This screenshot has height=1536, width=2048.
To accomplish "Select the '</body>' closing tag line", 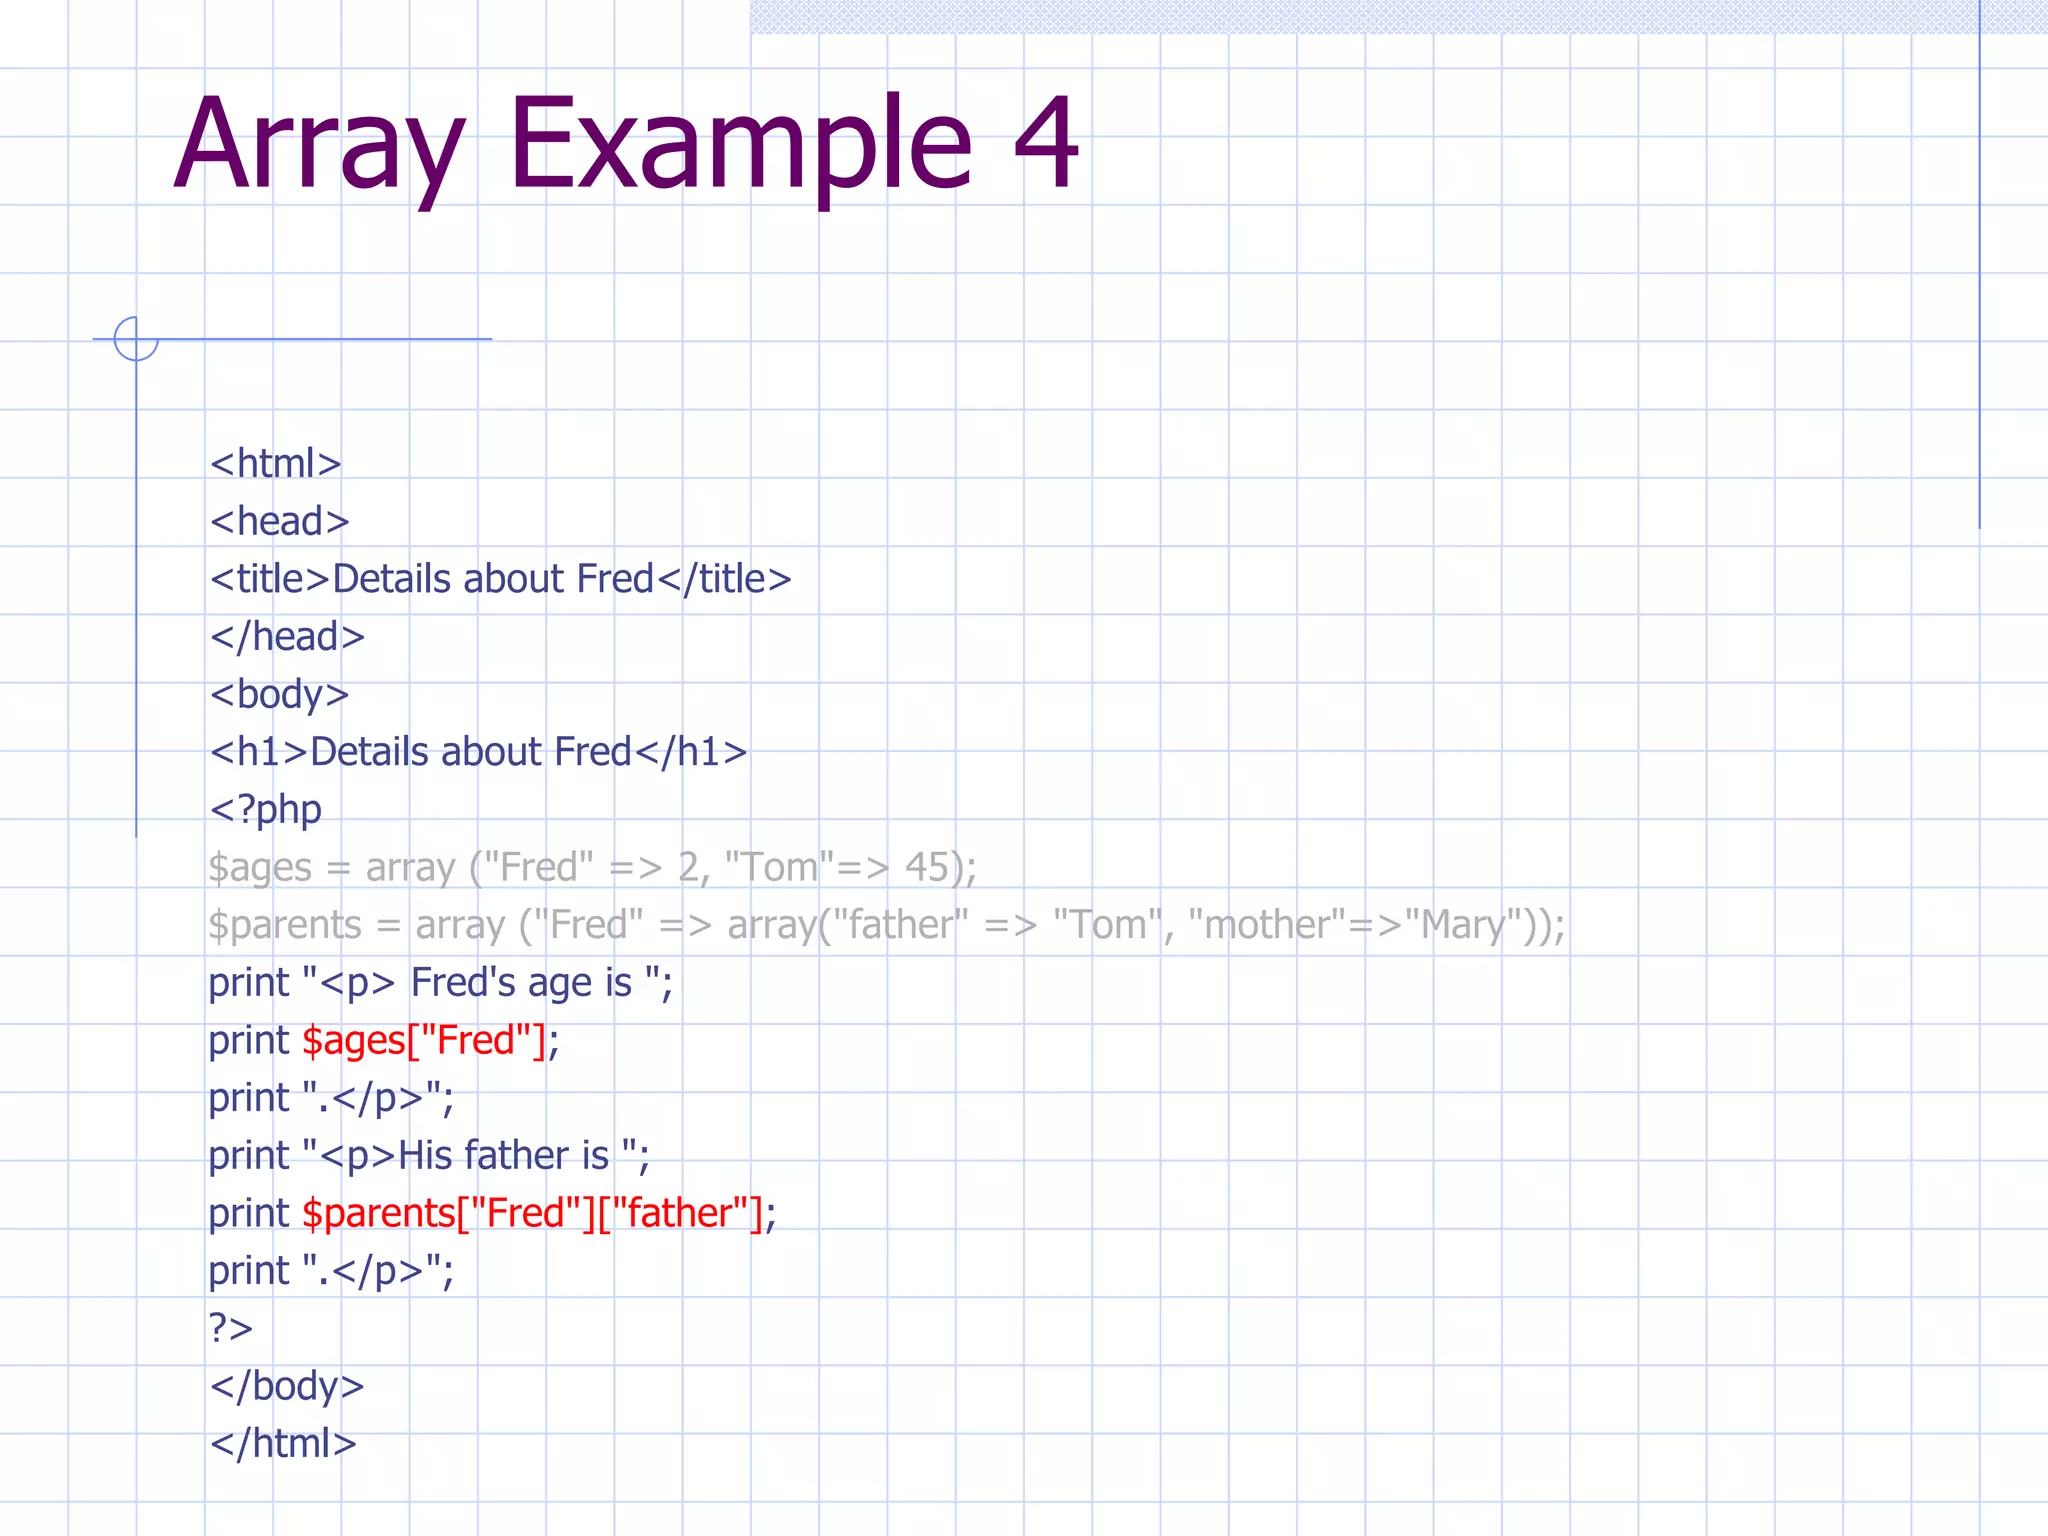I will 287,1387.
